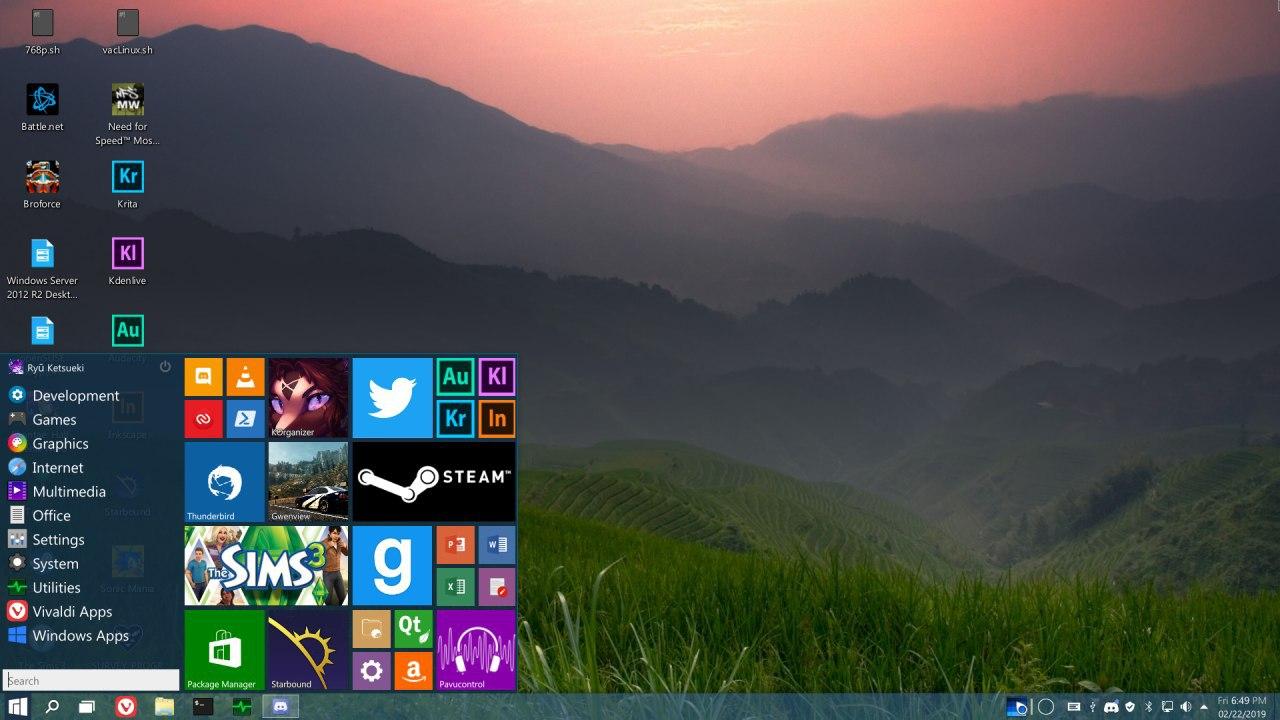Open the Qt tile in start menu

click(413, 629)
